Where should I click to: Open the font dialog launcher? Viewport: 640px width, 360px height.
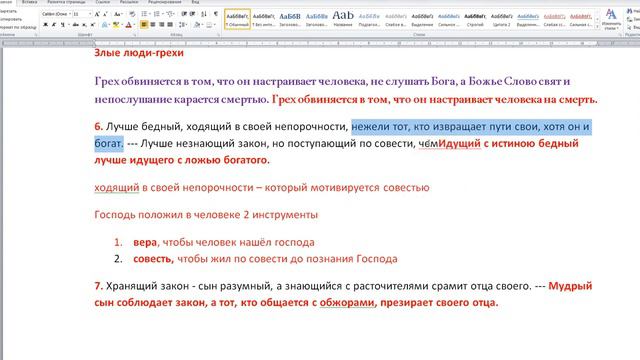pos(134,36)
